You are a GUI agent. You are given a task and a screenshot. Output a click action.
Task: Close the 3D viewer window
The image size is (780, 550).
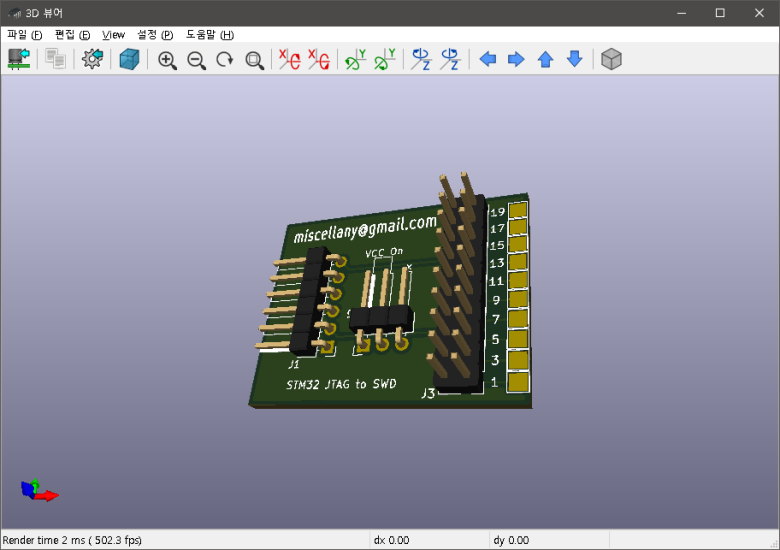pos(759,13)
